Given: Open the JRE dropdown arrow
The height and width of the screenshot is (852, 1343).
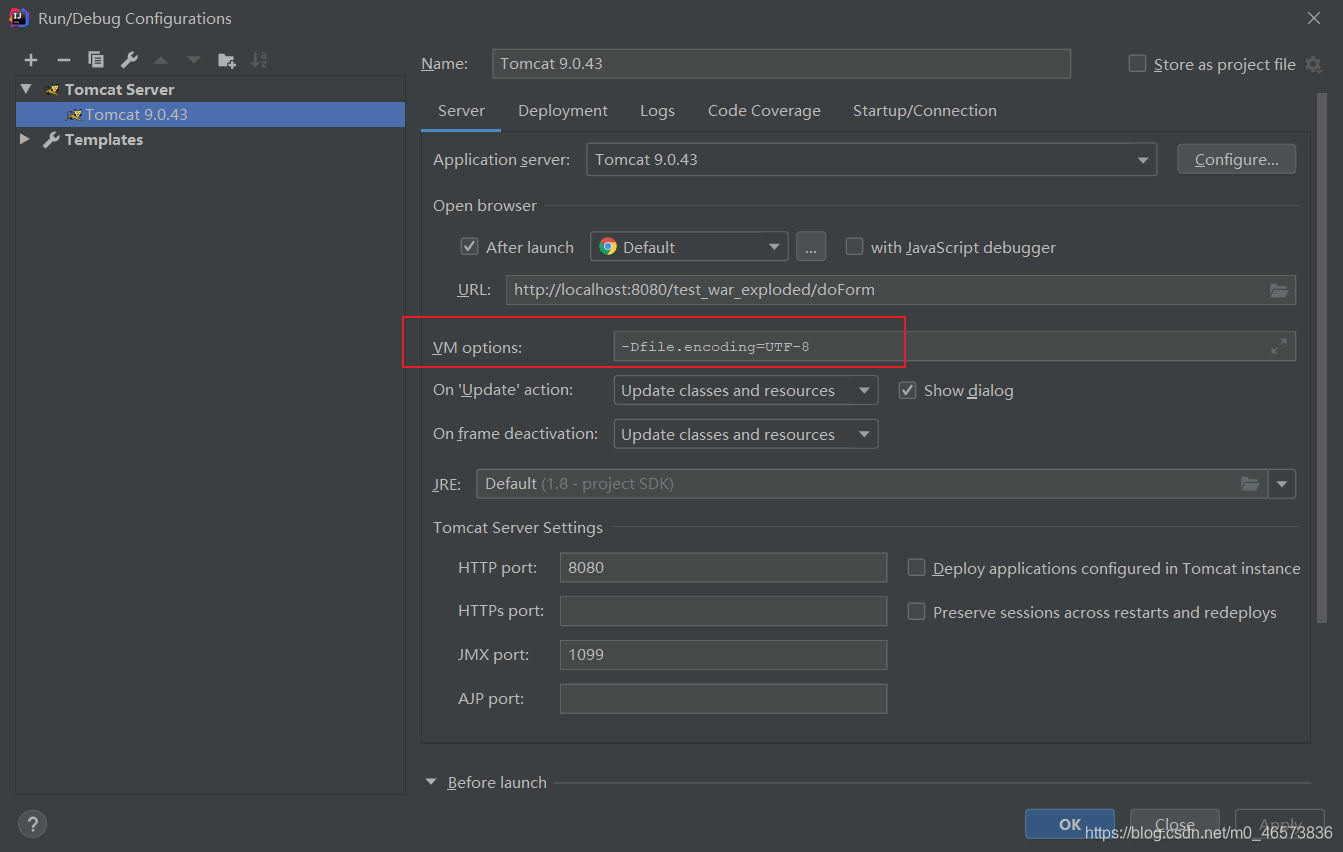Looking at the screenshot, I should tap(1282, 484).
